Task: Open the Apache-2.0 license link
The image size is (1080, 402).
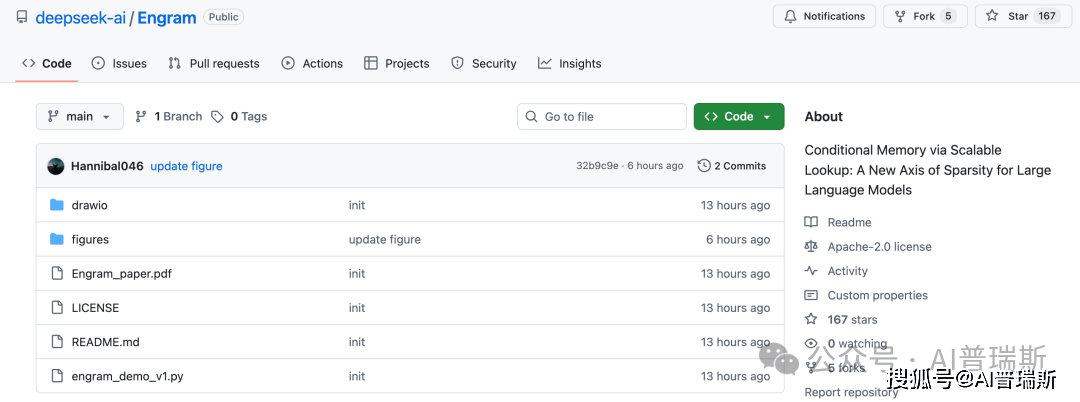Action: (880, 246)
